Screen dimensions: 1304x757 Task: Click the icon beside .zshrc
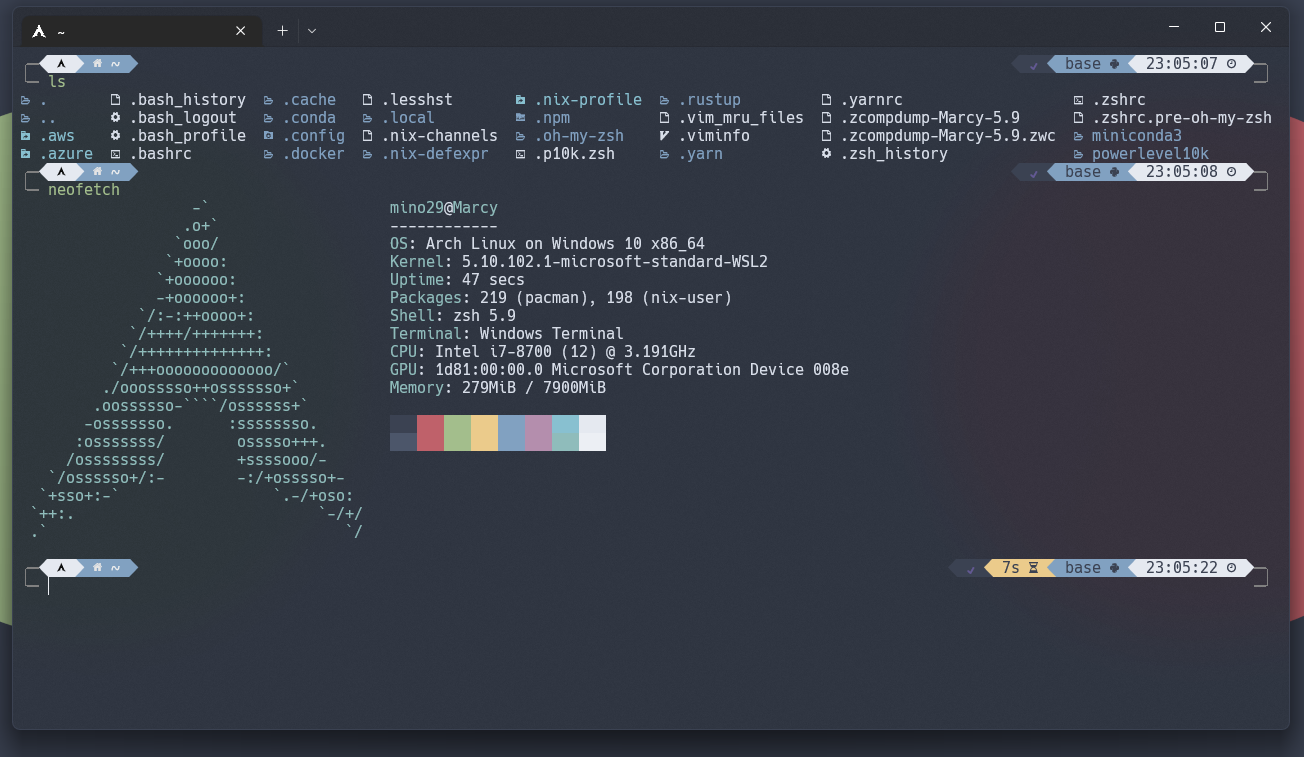pyautogui.click(x=1079, y=100)
